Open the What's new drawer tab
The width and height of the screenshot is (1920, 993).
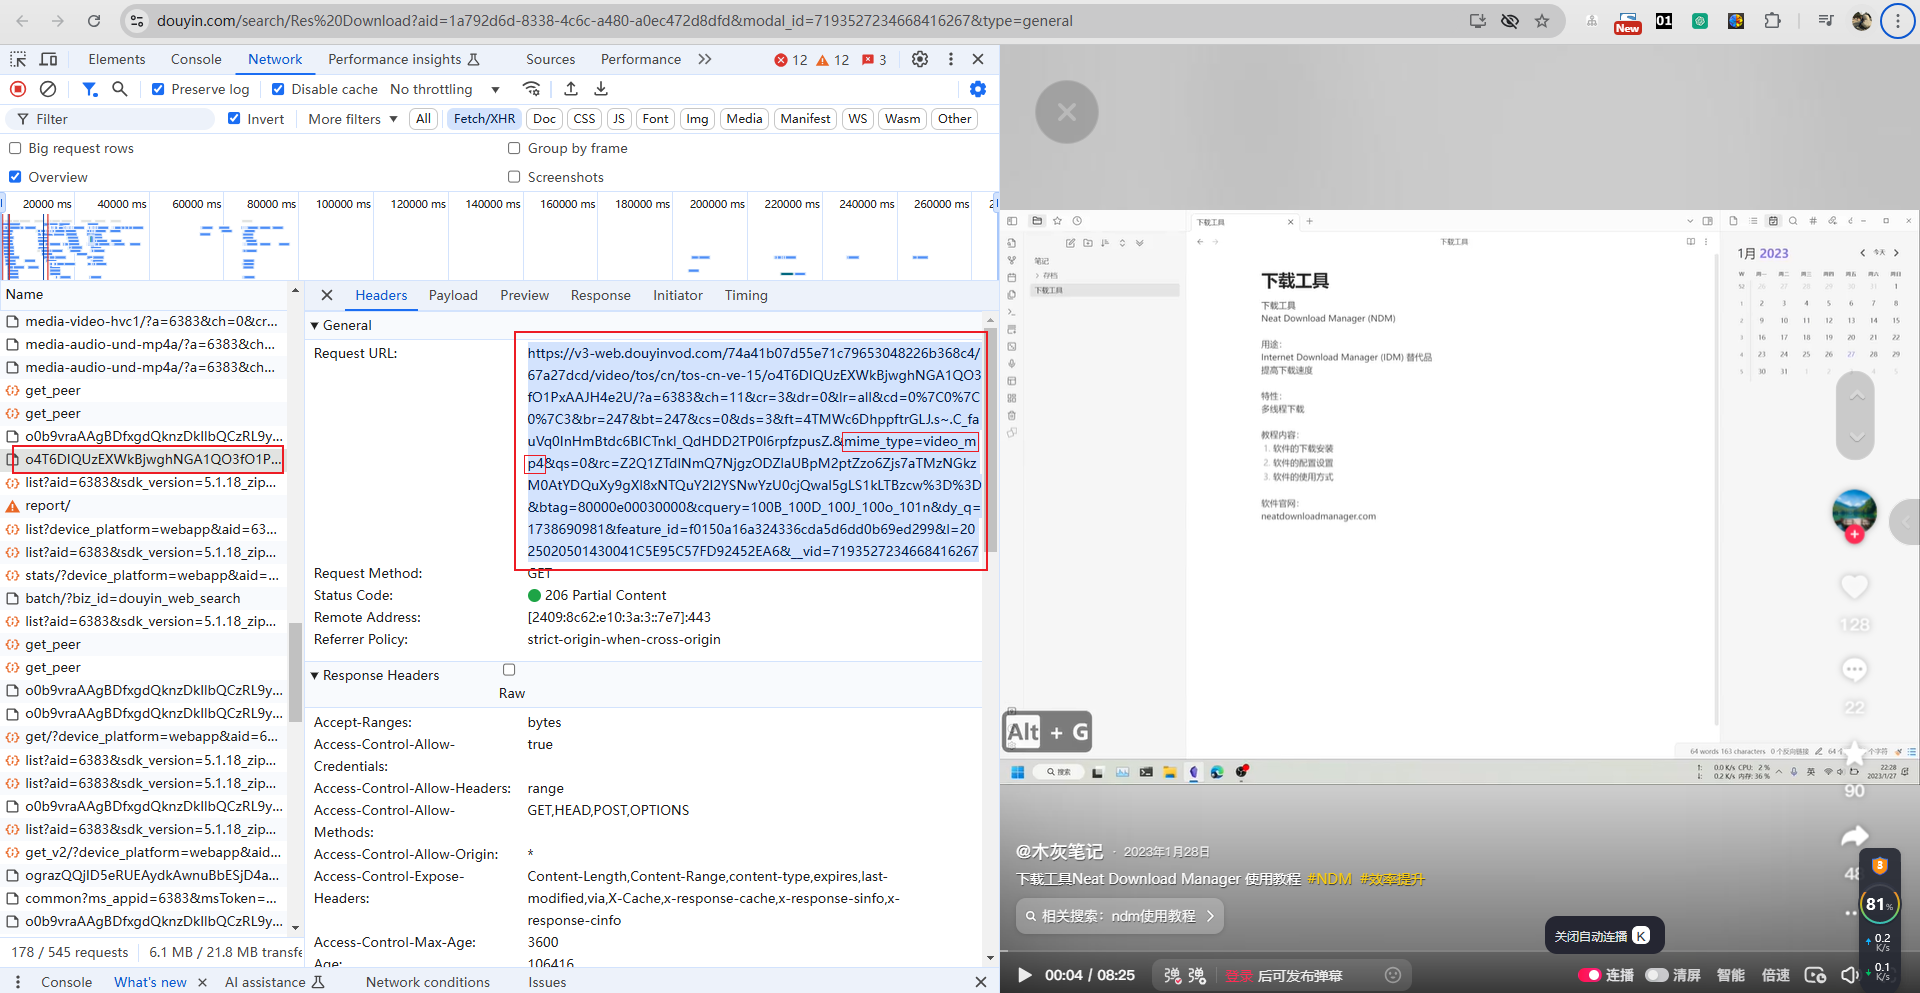pyautogui.click(x=150, y=982)
